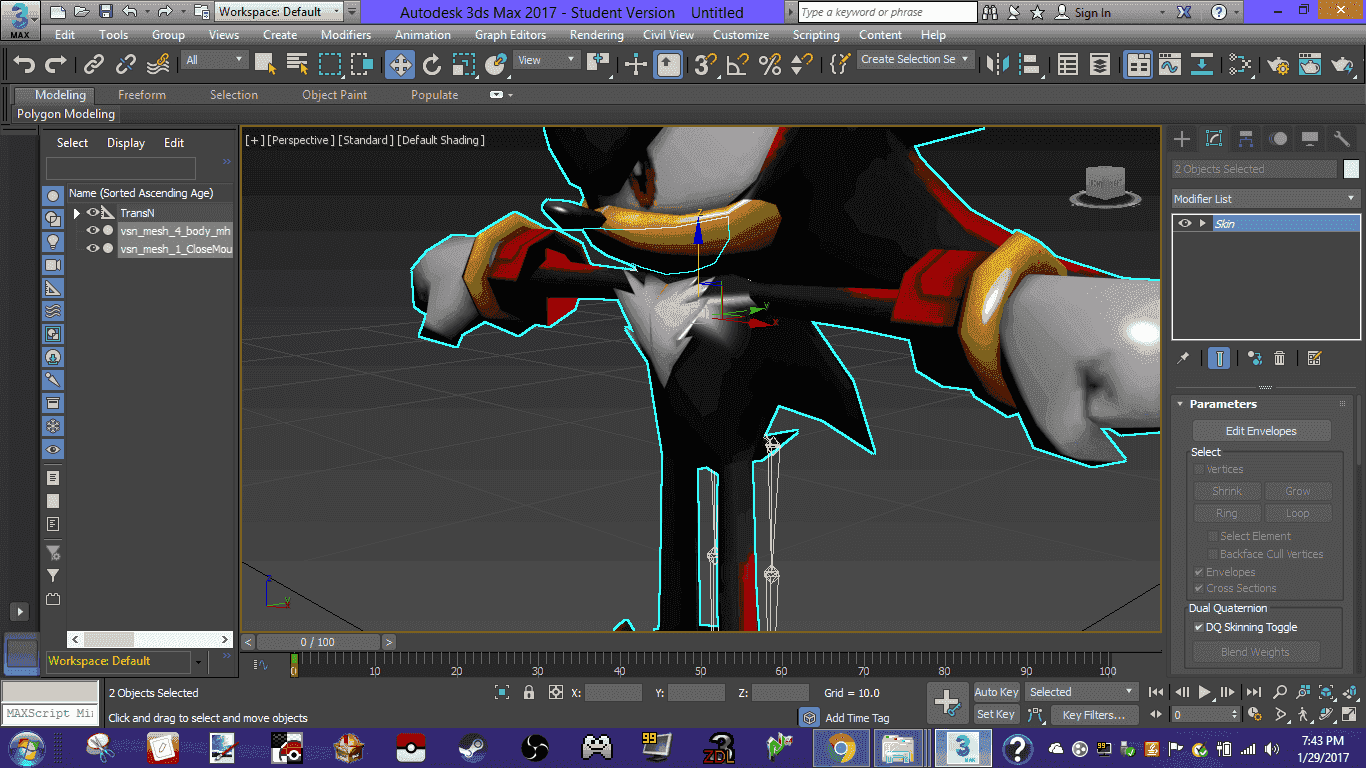Click the Edit Envelopes button

pos(1261,431)
